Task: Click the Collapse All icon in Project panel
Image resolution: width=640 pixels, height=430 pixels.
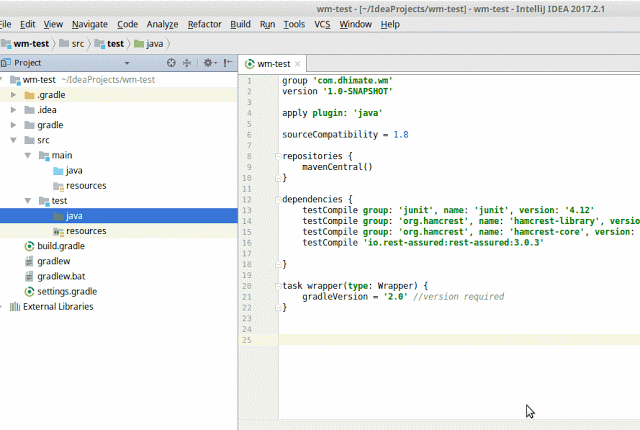Action: [187, 63]
